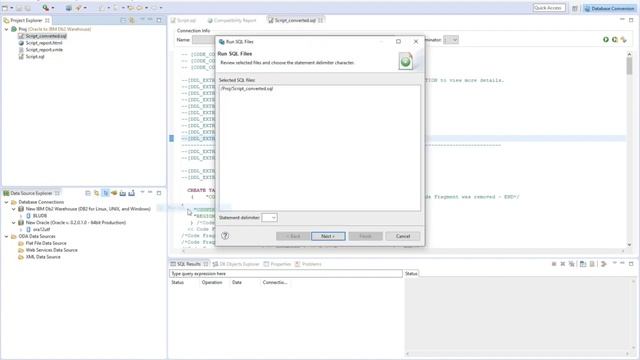
Task: Click Collapse All icon in Project Explorer
Action: point(123,20)
